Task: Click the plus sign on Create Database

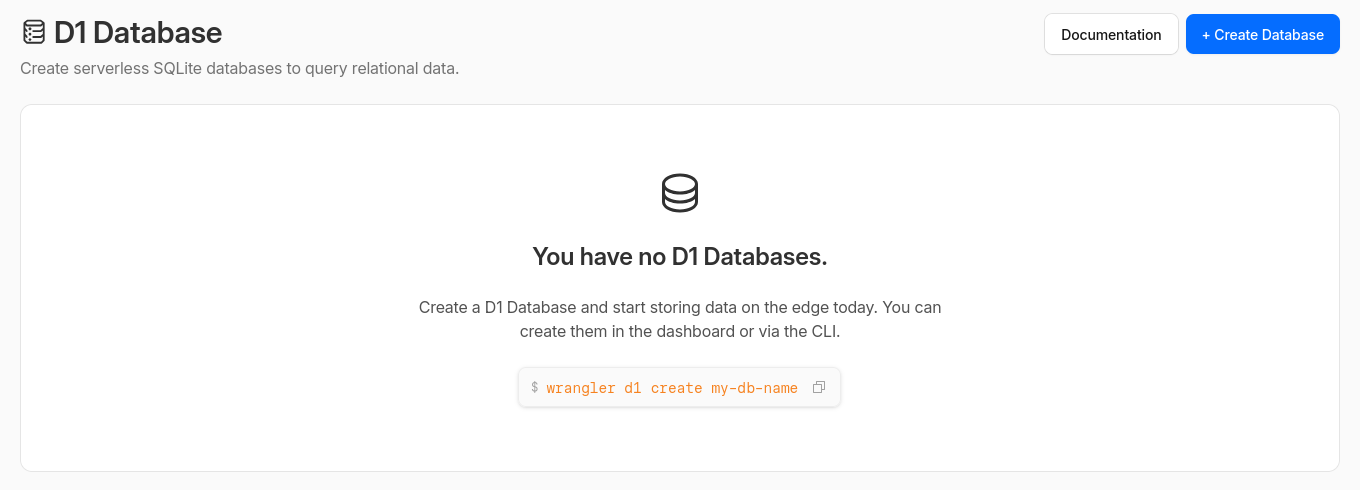Action: point(1206,35)
